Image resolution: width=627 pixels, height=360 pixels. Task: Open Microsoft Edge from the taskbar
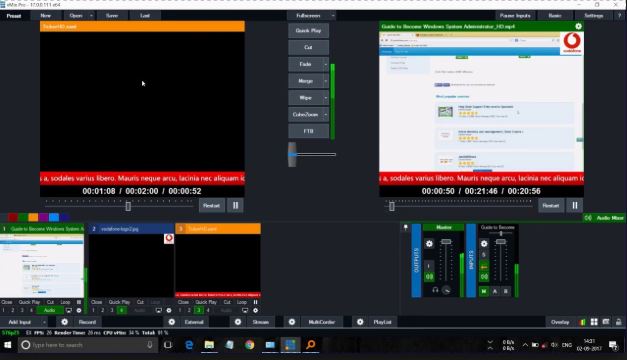click(189, 345)
